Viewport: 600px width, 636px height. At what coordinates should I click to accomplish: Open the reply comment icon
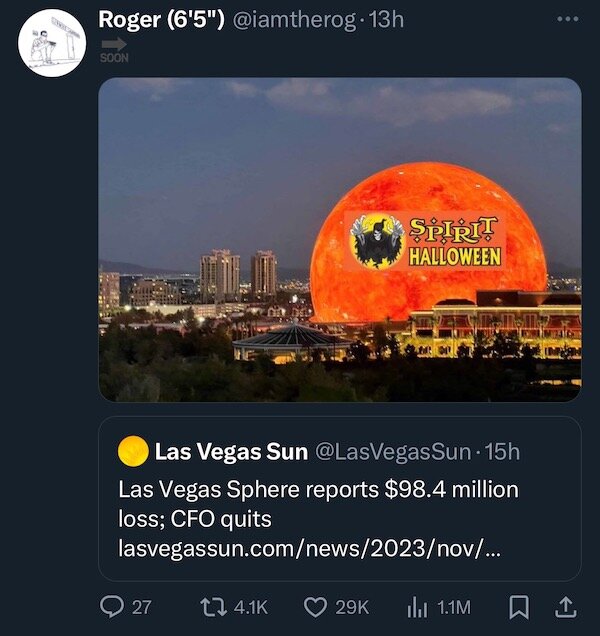pyautogui.click(x=110, y=606)
